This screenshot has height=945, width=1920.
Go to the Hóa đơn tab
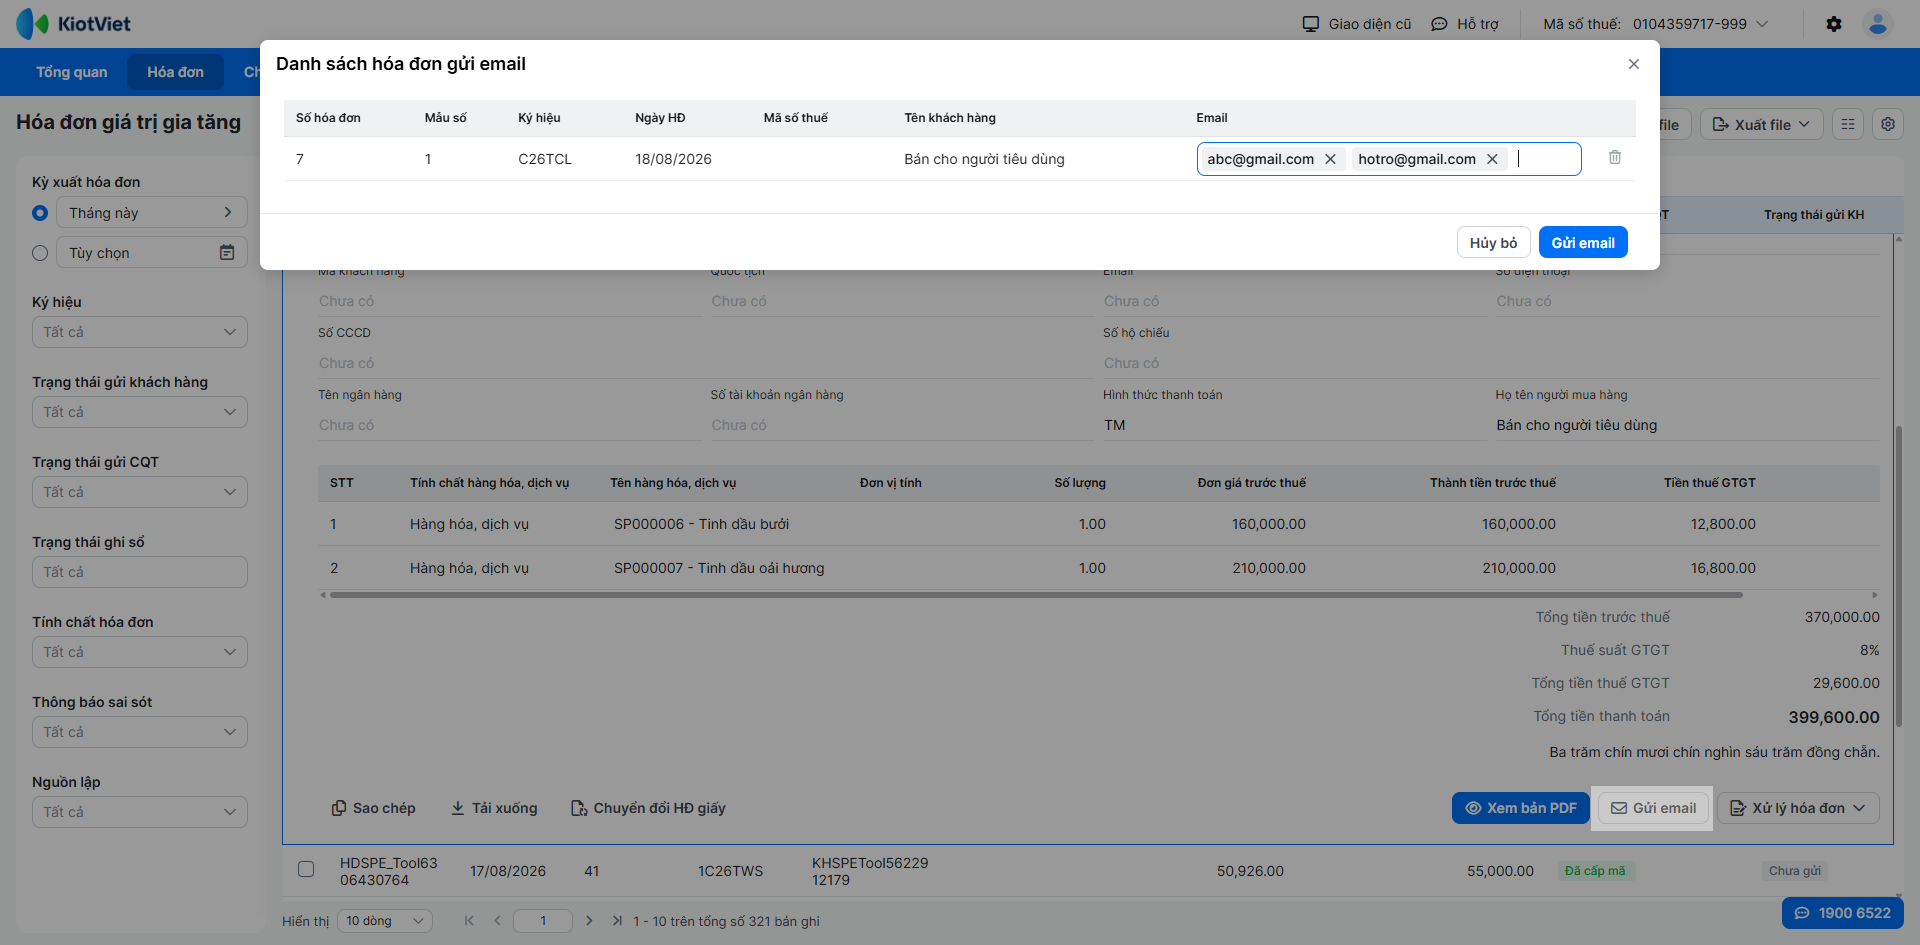[x=175, y=72]
